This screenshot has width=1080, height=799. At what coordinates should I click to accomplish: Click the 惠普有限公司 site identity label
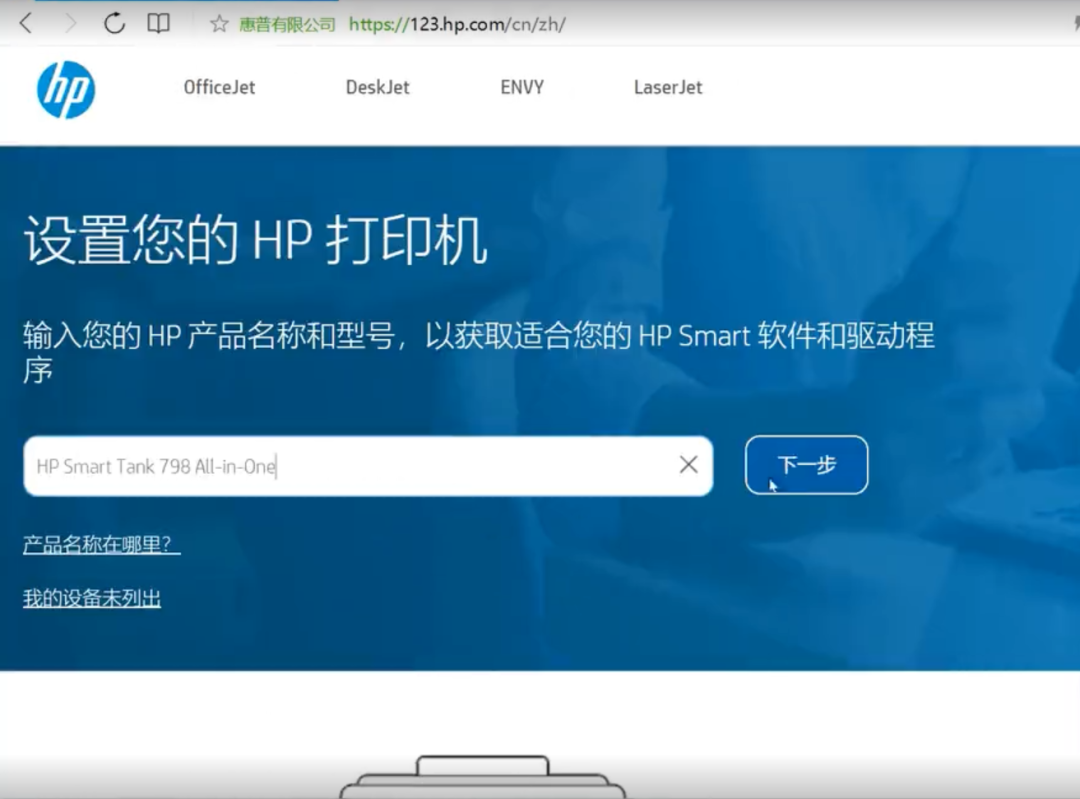(x=291, y=24)
